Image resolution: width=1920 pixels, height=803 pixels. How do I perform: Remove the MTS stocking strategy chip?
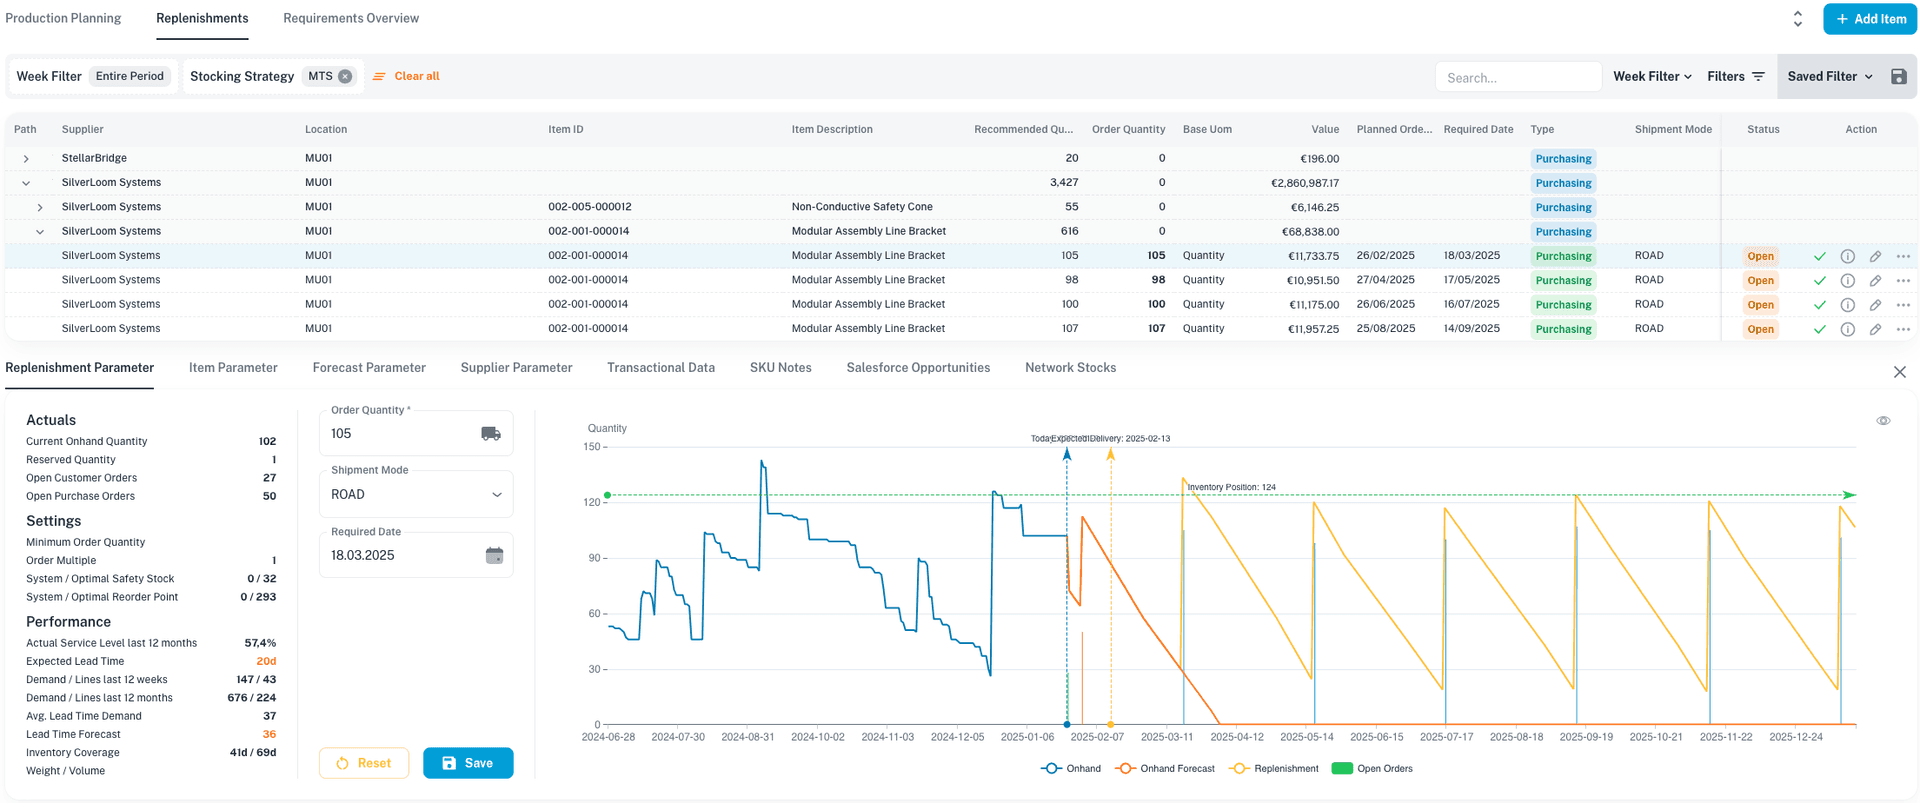pos(345,77)
